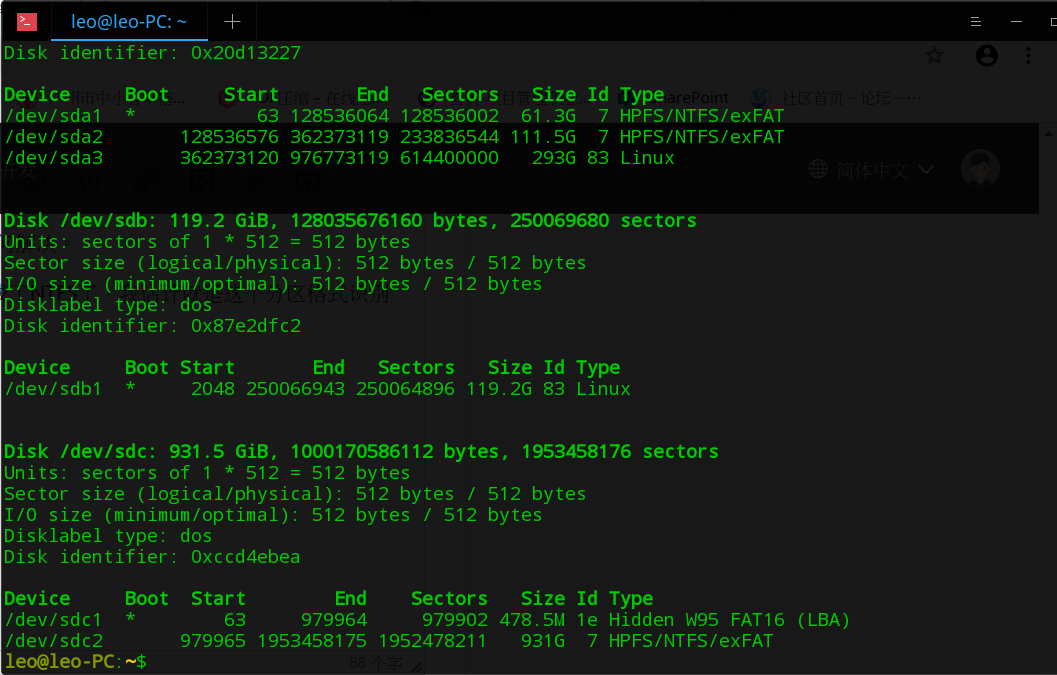Click the browser icon beside 社区首页 bookmark
The height and width of the screenshot is (675, 1057).
click(x=761, y=97)
